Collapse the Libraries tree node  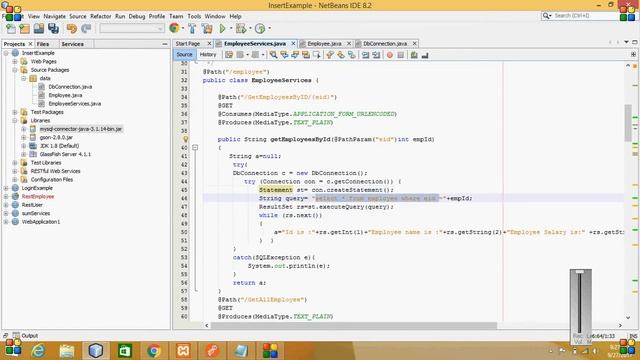15,120
